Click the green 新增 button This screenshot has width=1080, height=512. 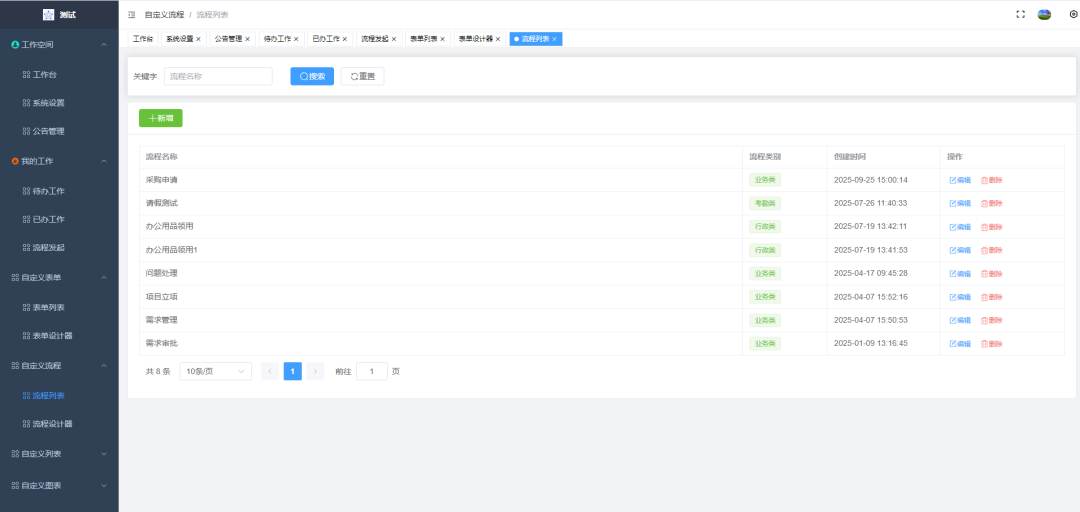coord(160,118)
